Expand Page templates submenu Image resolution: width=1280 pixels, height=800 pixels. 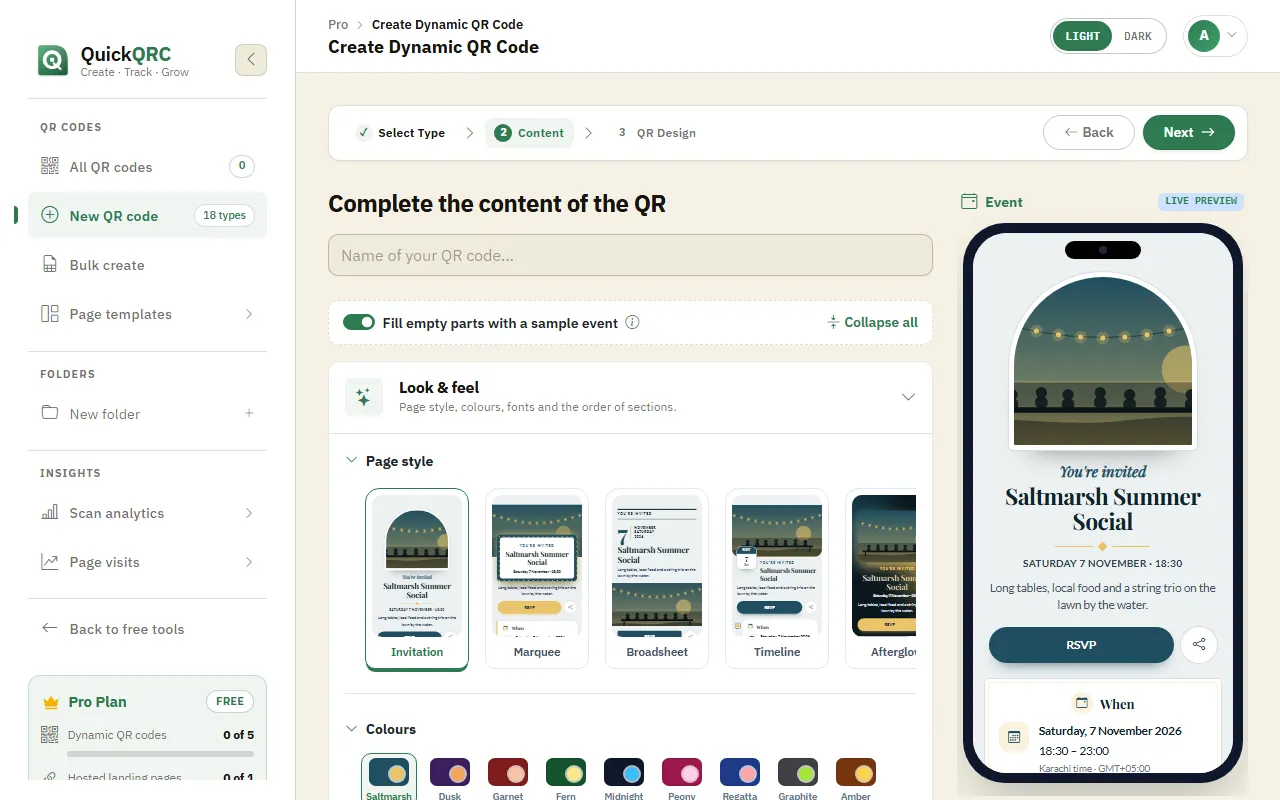(x=249, y=314)
